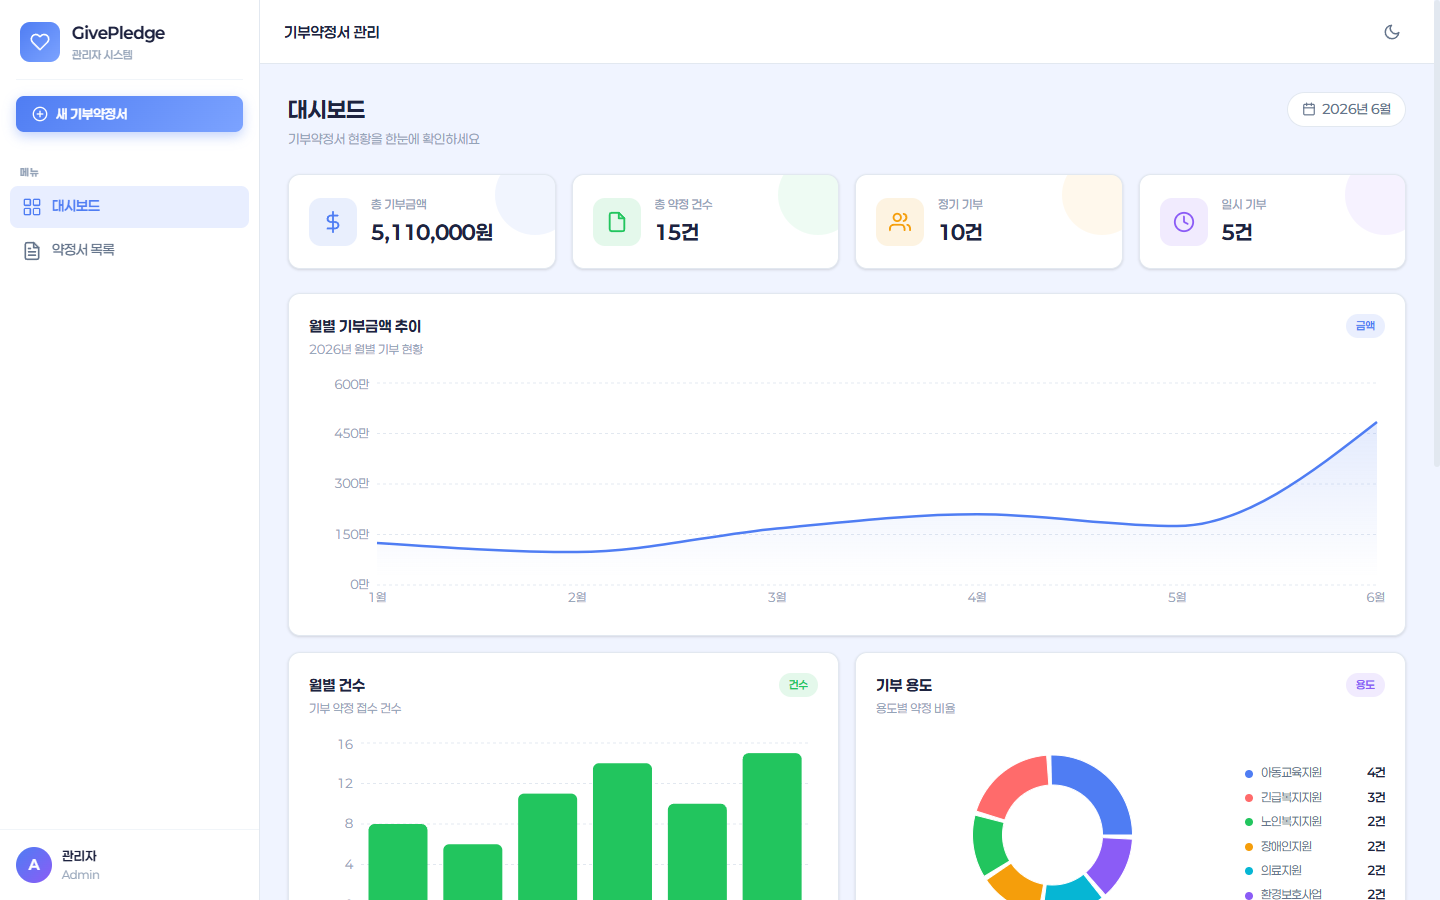This screenshot has height=900, width=1440.
Task: Click the 15건 total pledge count
Action: click(677, 233)
